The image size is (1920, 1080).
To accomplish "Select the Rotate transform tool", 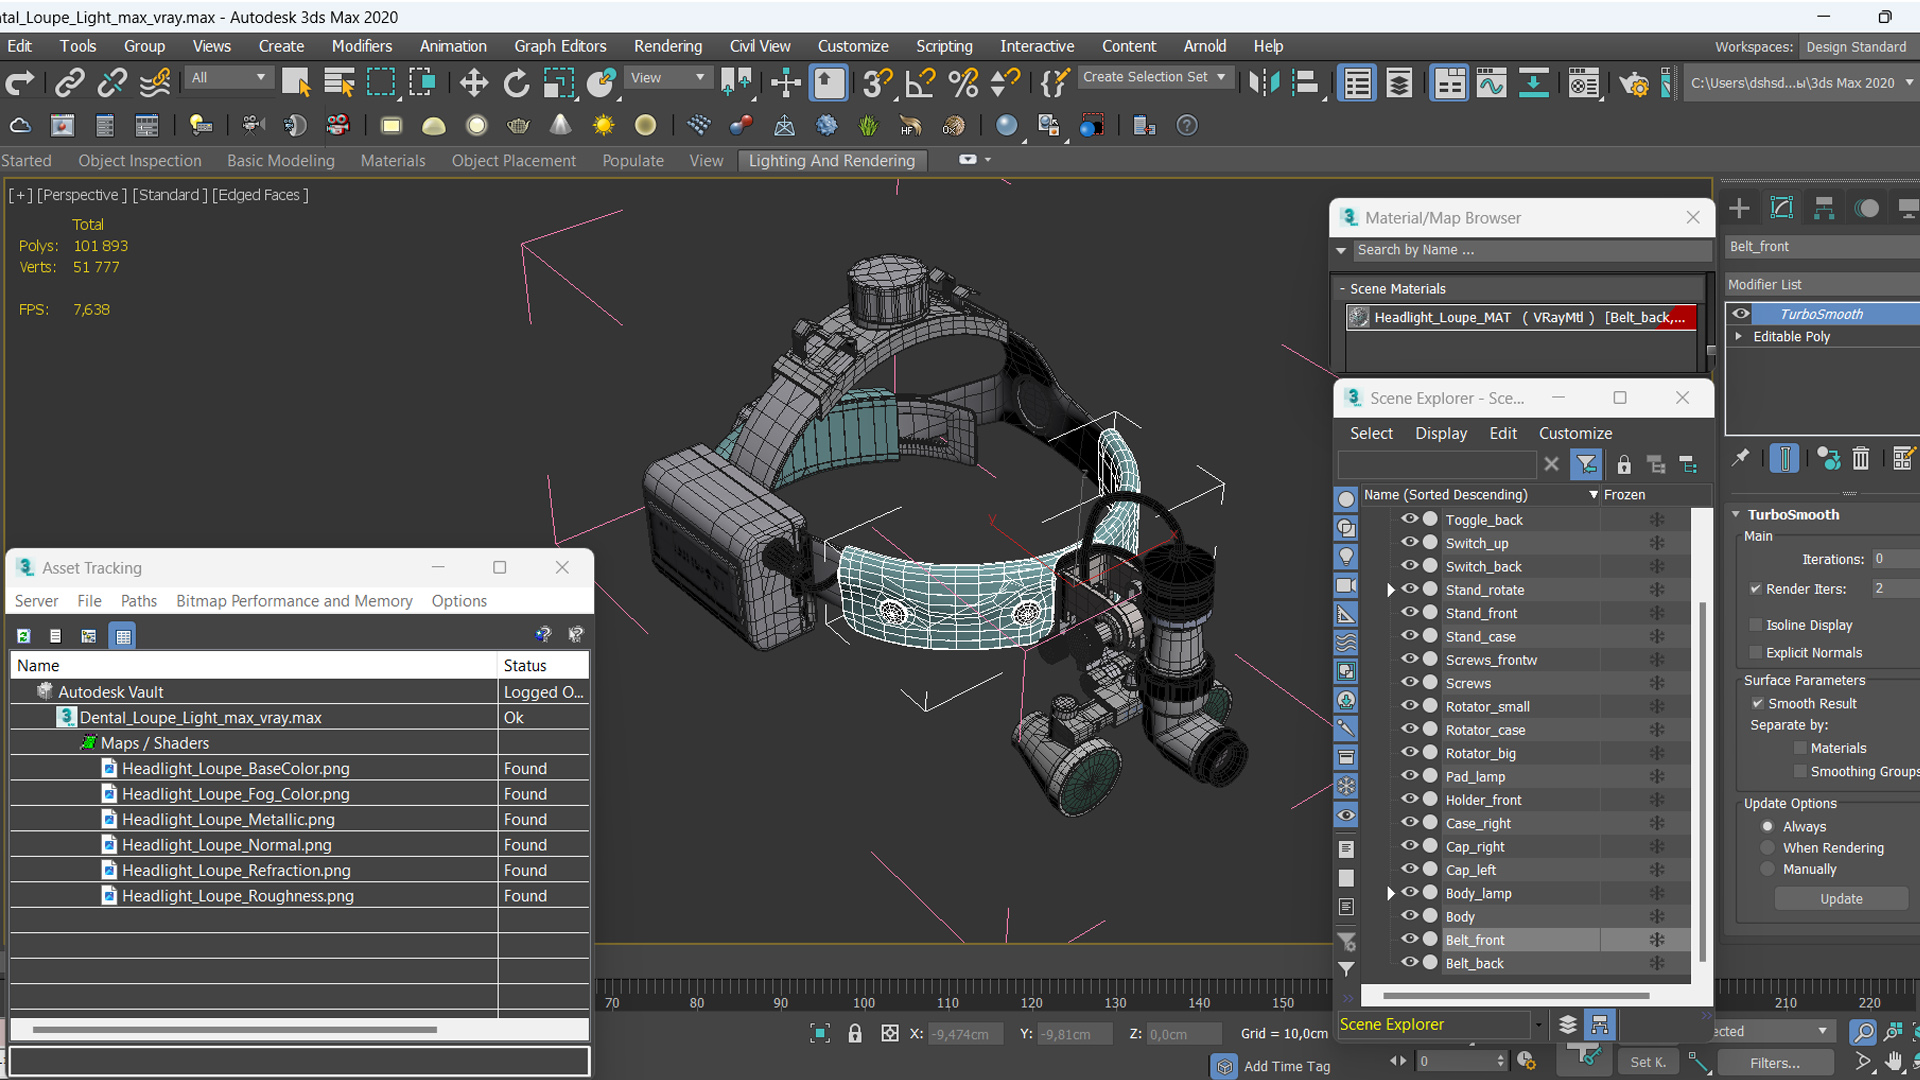I will [x=516, y=83].
